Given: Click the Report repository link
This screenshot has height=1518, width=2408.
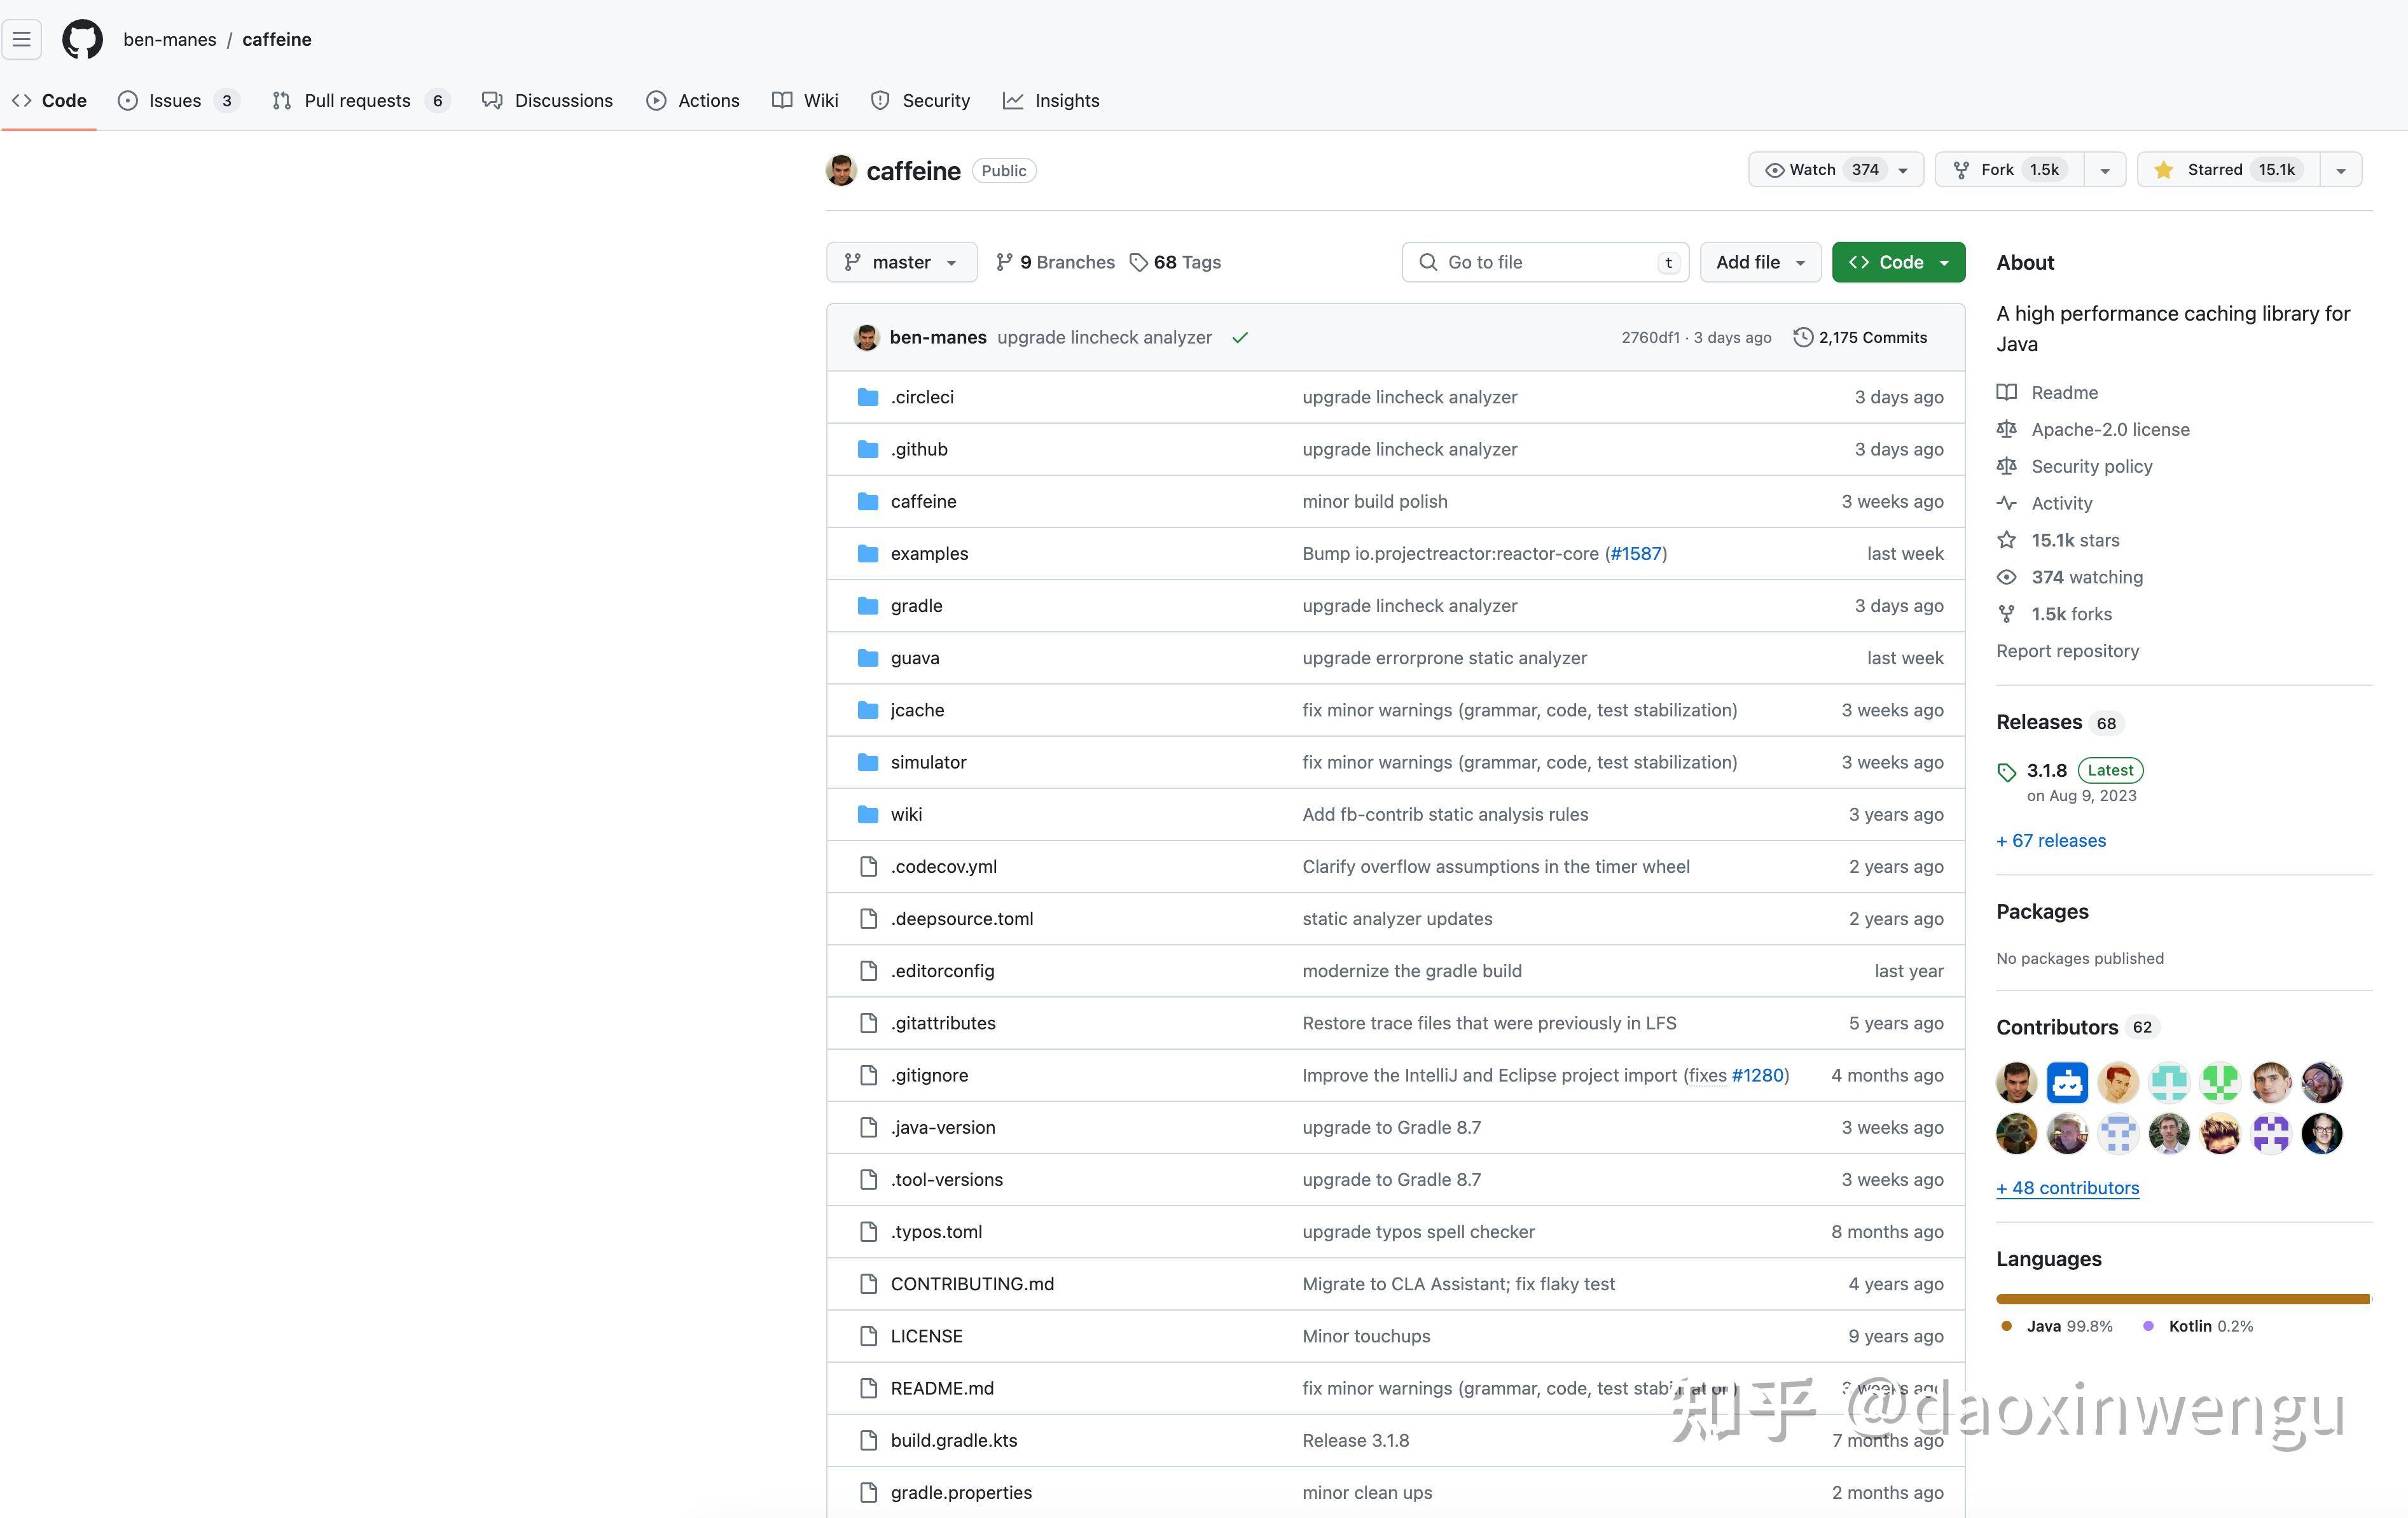Looking at the screenshot, I should [x=2067, y=651].
